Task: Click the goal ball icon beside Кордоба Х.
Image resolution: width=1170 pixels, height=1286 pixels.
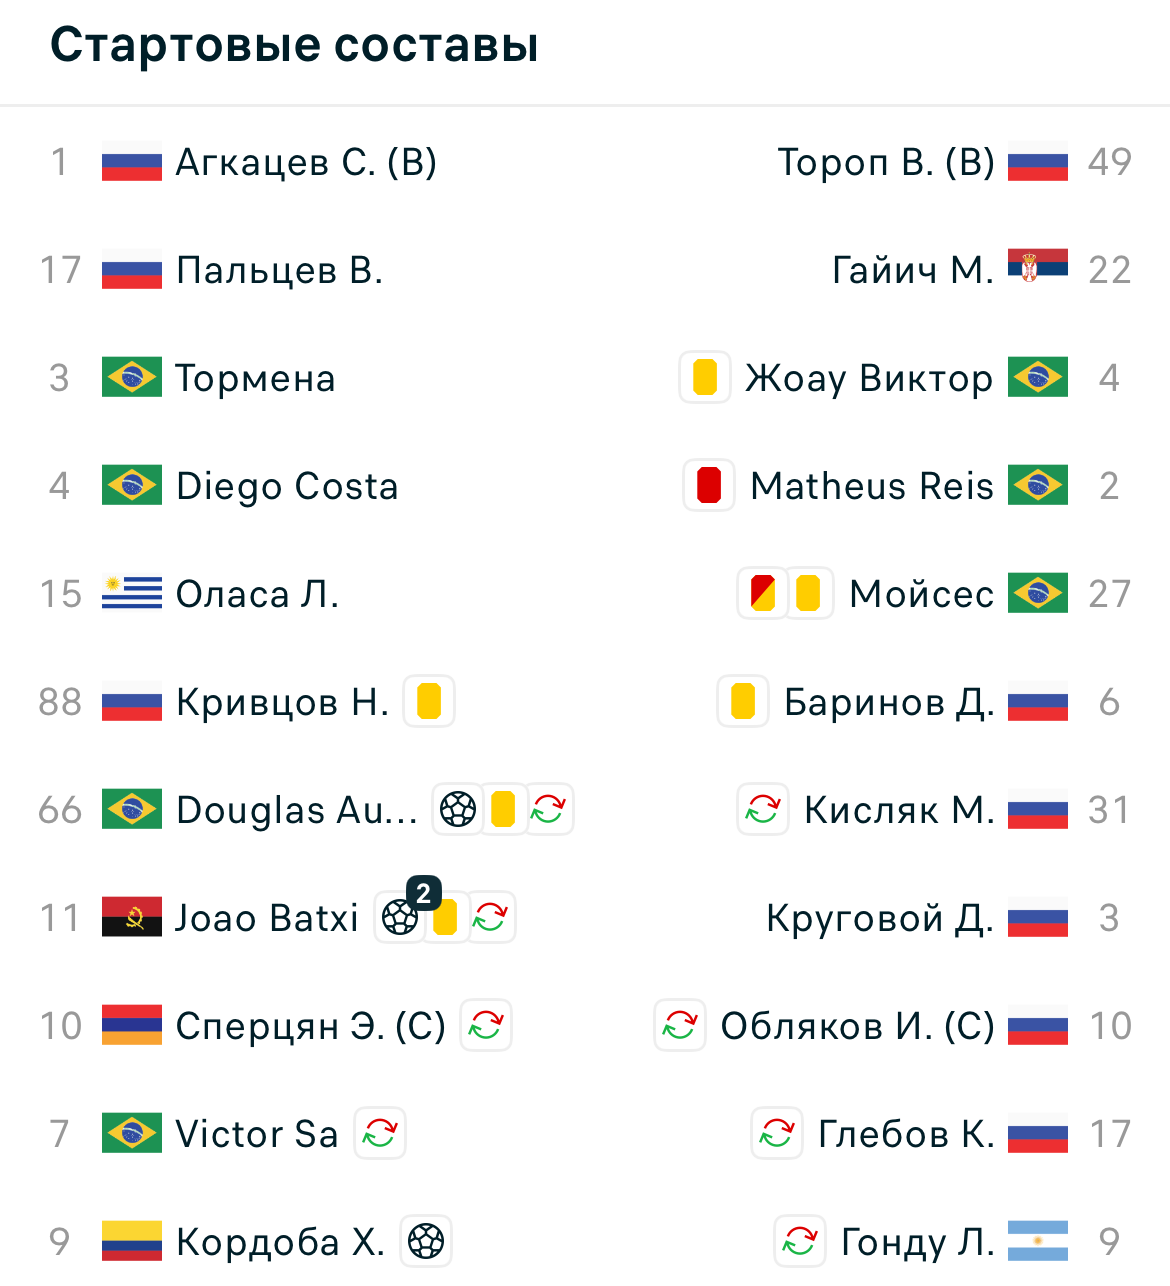Action: 427,1242
